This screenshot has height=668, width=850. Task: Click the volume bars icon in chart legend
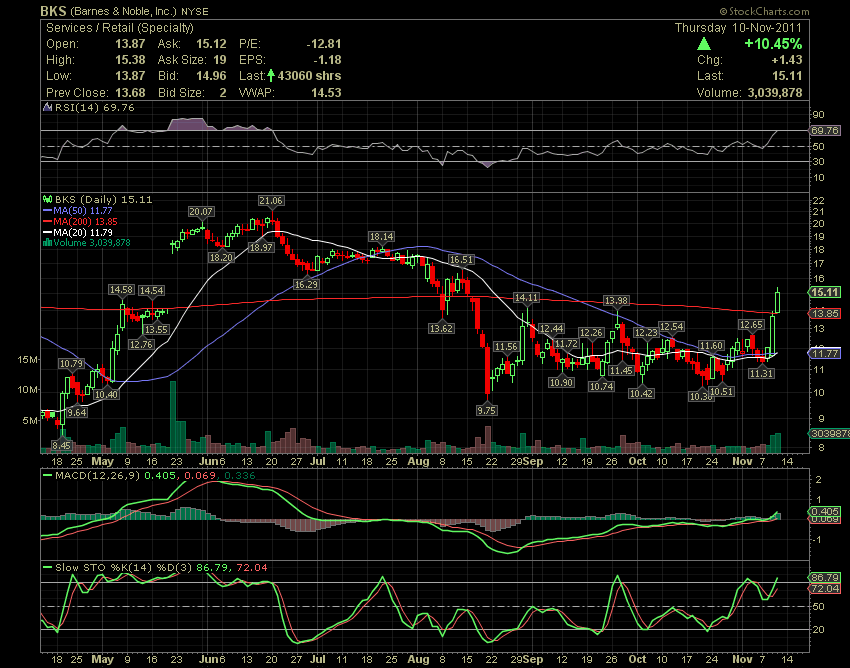(x=47, y=242)
